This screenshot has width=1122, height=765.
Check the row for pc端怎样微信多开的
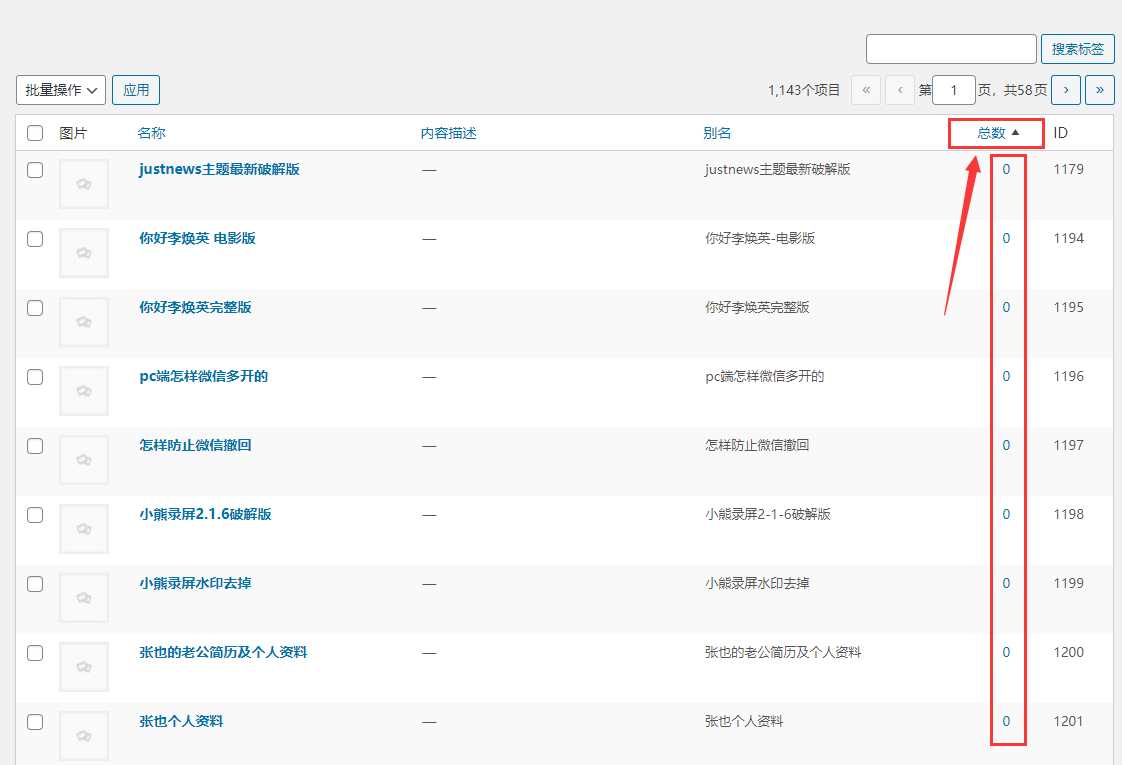[35, 377]
